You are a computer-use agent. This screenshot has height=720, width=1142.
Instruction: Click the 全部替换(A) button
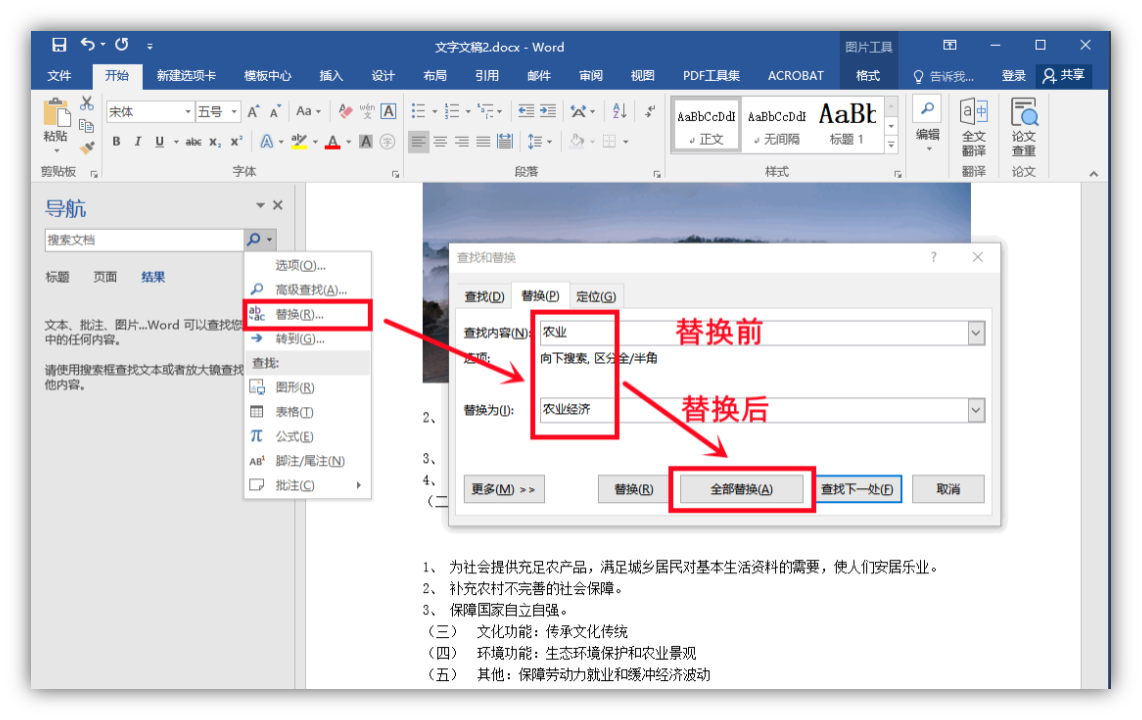(741, 489)
